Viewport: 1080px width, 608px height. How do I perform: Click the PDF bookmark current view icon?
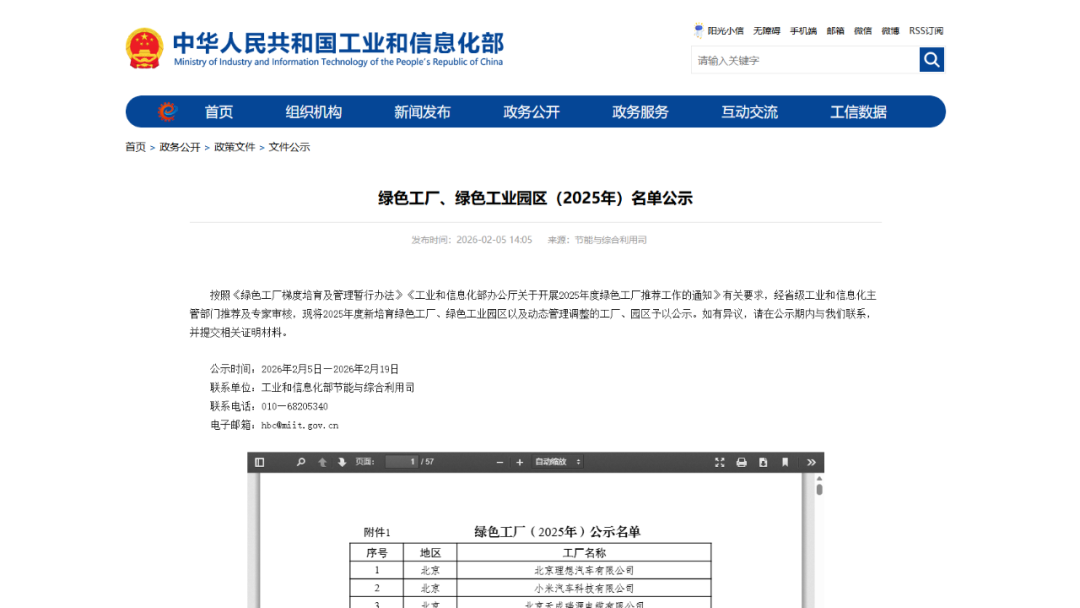point(785,462)
